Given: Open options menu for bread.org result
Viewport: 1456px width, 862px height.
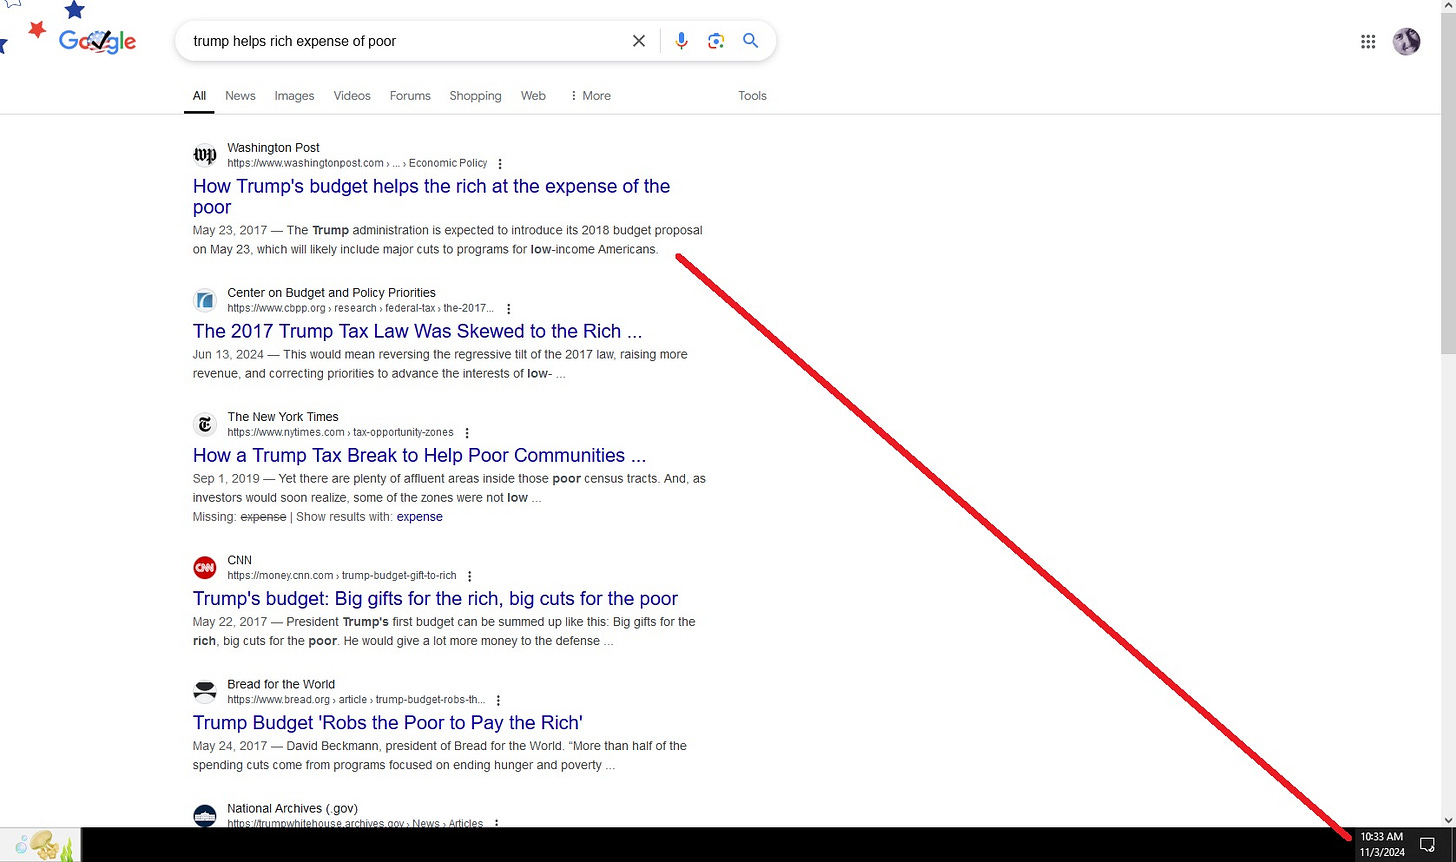Looking at the screenshot, I should pyautogui.click(x=499, y=700).
